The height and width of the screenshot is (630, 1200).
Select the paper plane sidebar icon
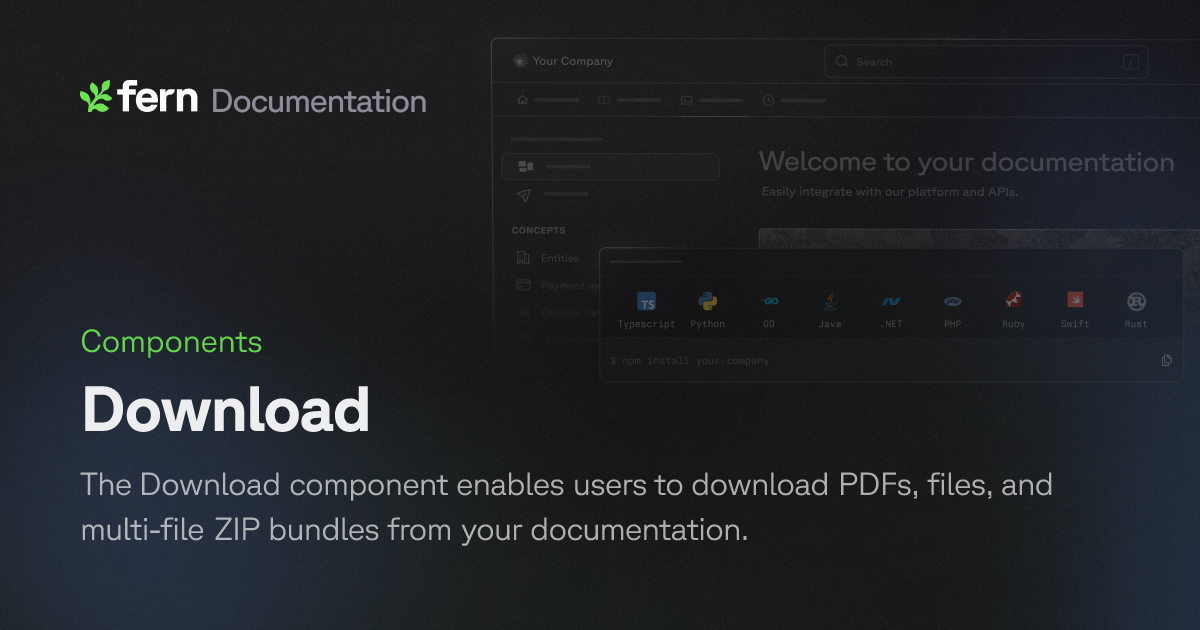pos(525,194)
